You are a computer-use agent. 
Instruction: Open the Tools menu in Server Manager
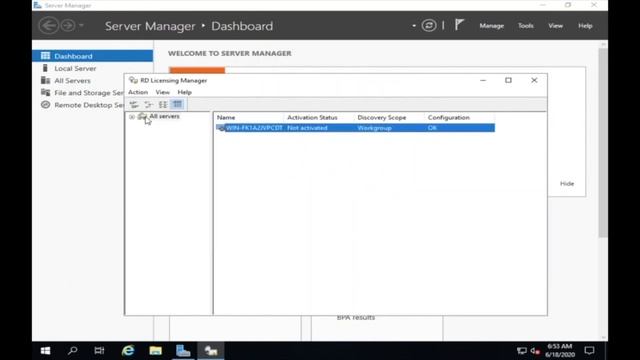pos(526,26)
